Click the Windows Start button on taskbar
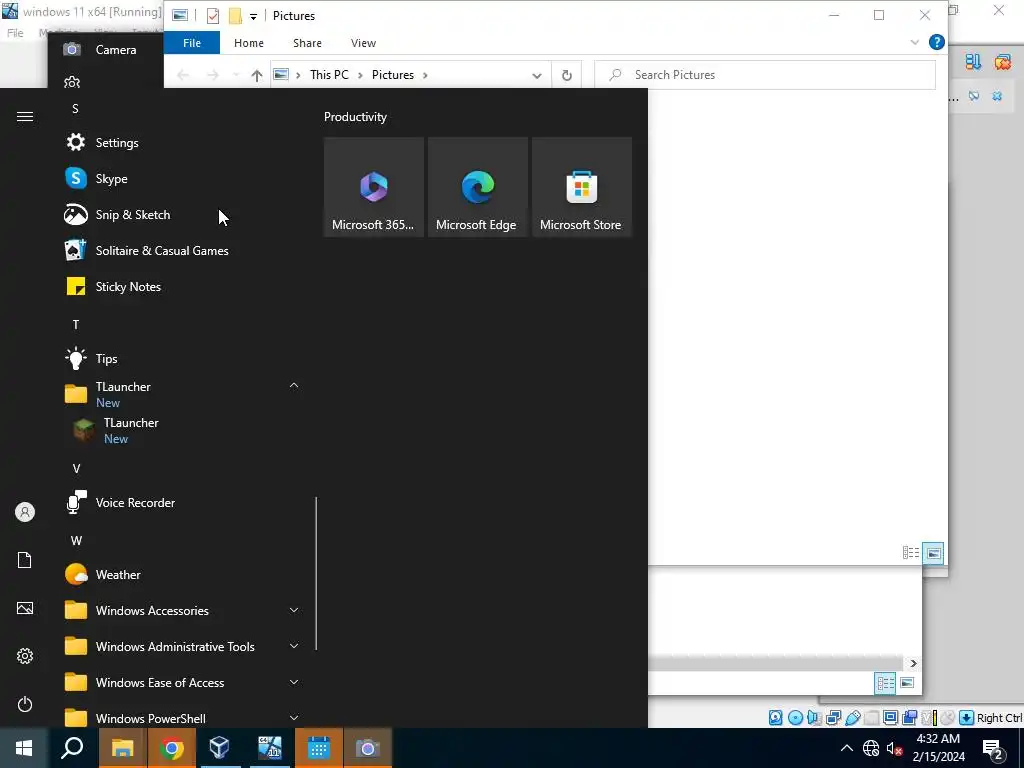The width and height of the screenshot is (1024, 768). click(x=24, y=748)
